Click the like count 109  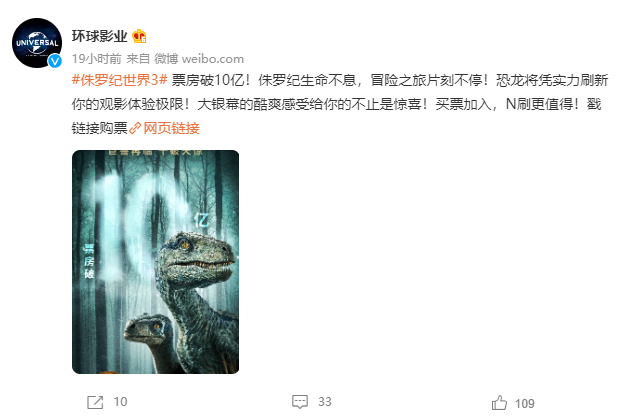pyautogui.click(x=525, y=403)
